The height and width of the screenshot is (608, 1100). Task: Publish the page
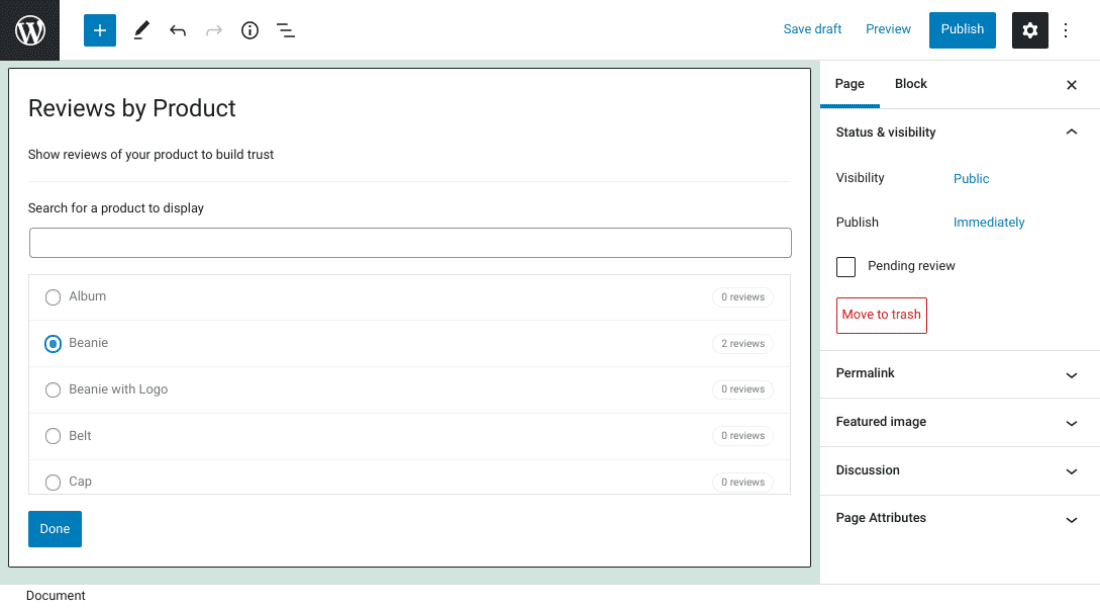pos(962,30)
